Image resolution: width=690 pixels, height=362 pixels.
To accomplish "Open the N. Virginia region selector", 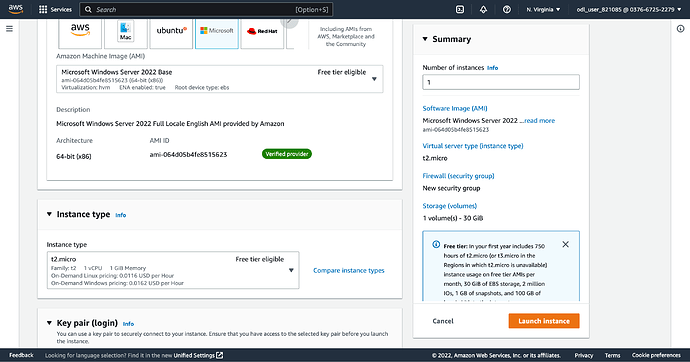I will click(x=543, y=9).
